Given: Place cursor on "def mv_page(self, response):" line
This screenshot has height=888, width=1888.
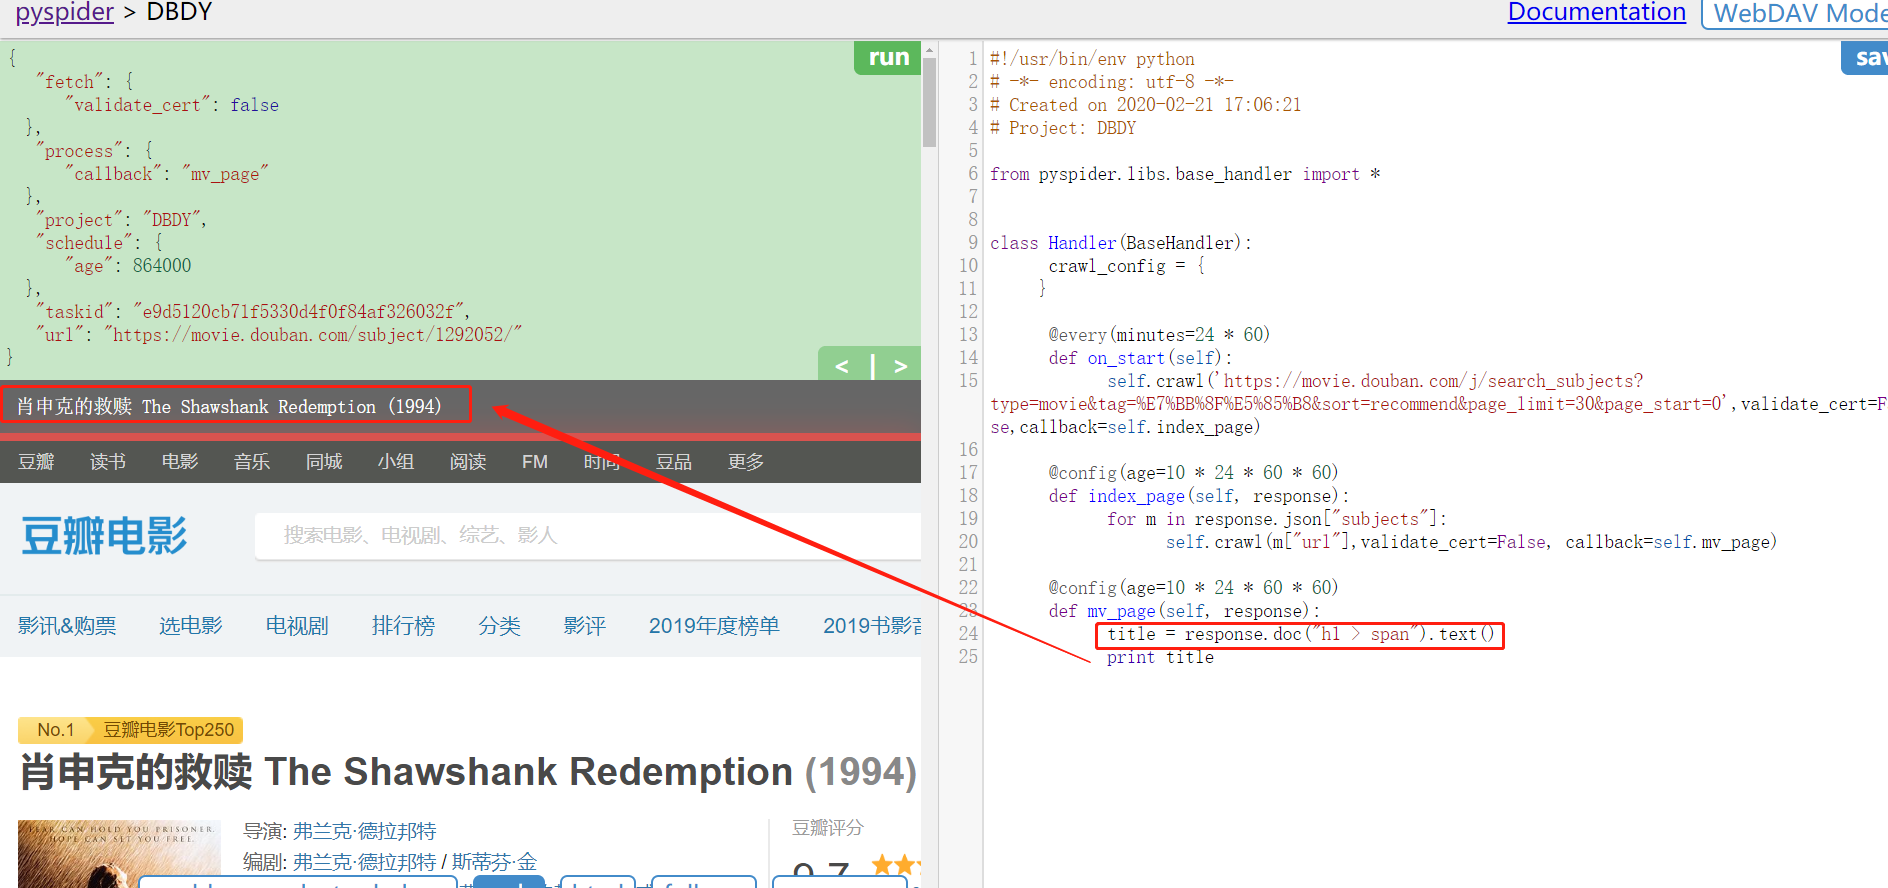Looking at the screenshot, I should click(x=1184, y=611).
